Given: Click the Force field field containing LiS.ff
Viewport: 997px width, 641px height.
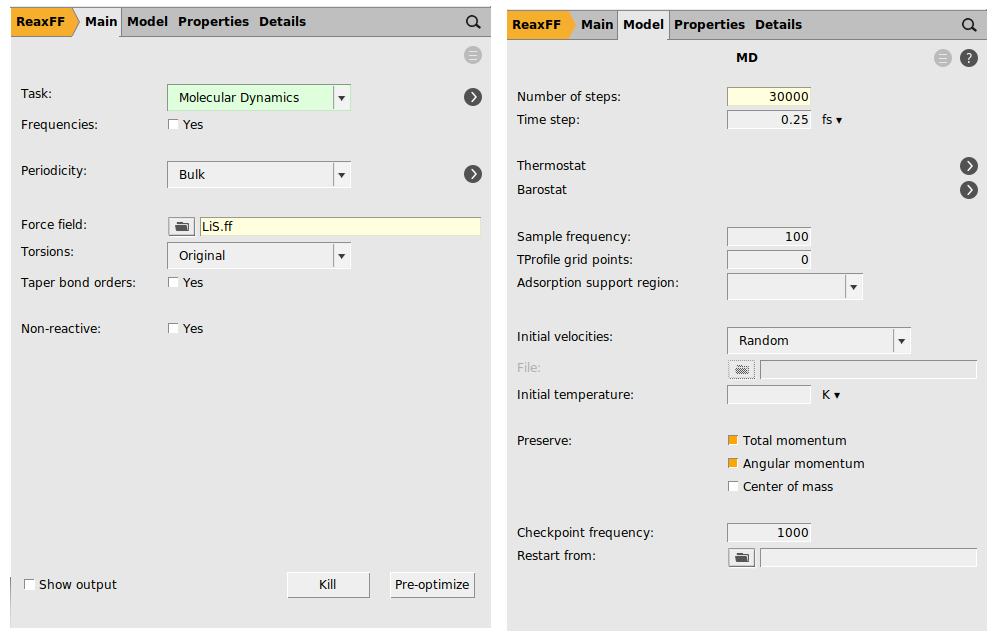Looking at the screenshot, I should (x=340, y=226).
